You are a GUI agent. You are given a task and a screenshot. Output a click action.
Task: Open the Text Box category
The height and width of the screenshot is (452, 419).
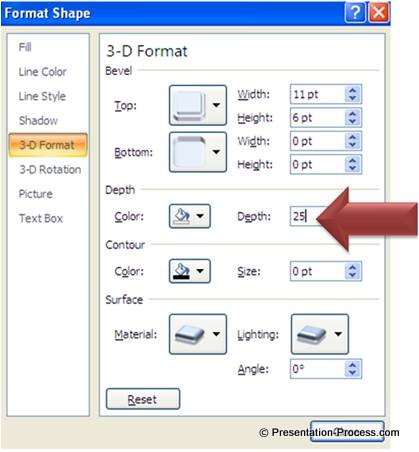pyautogui.click(x=41, y=218)
